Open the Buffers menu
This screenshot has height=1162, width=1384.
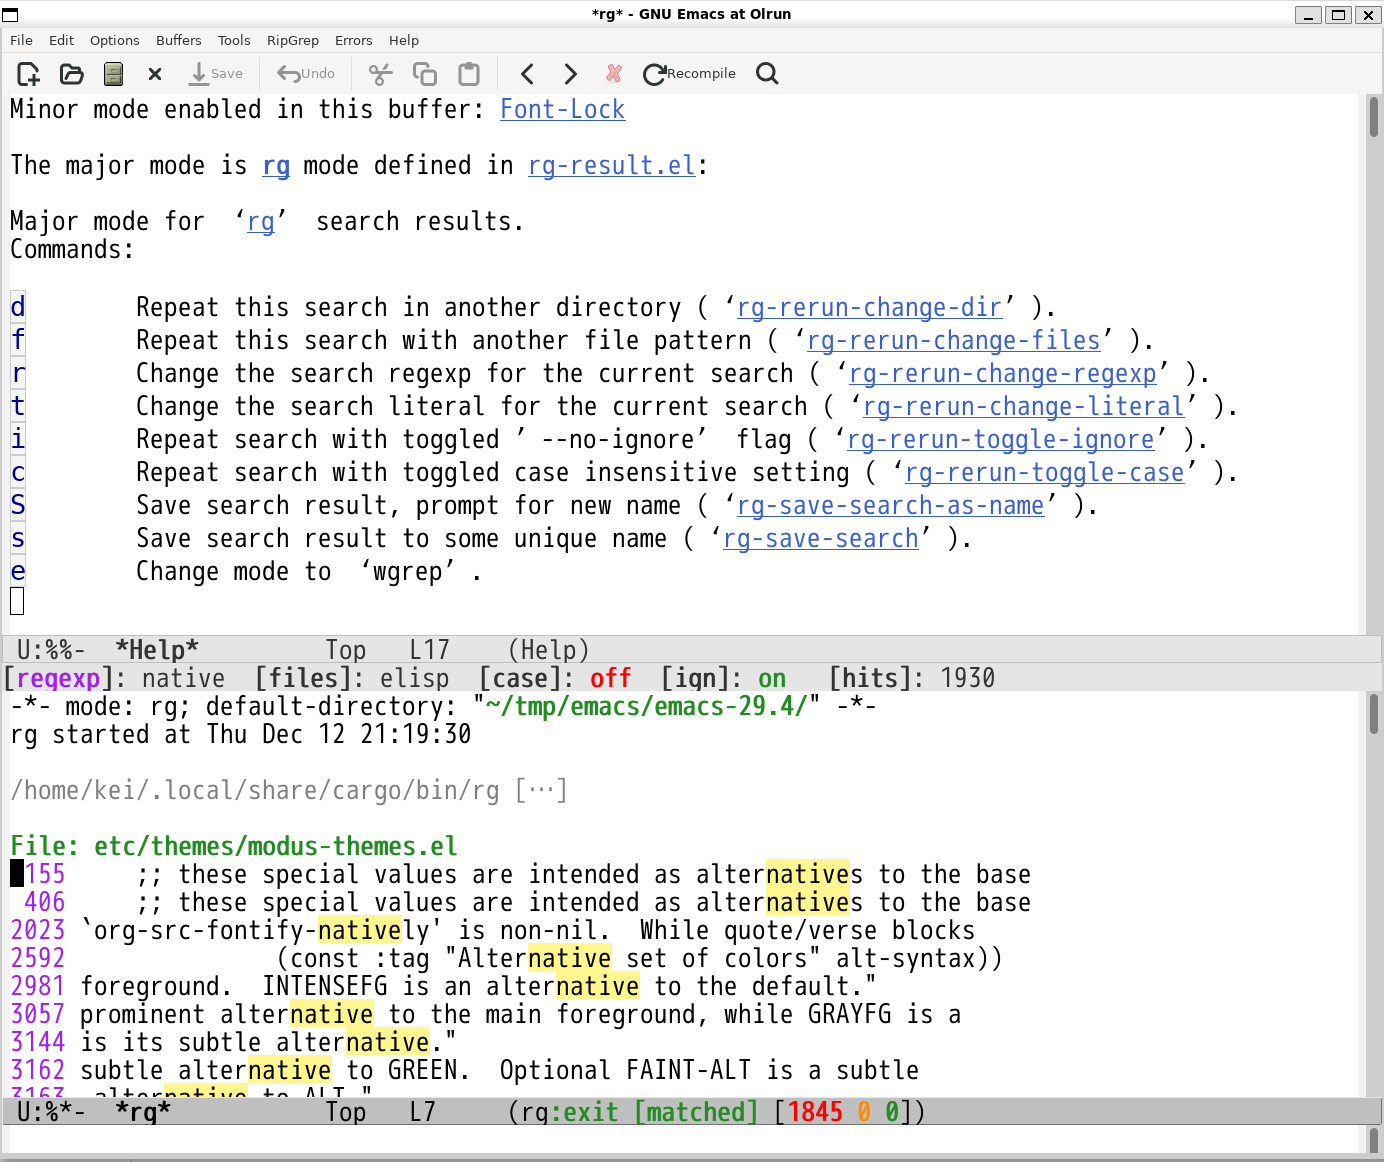pyautogui.click(x=178, y=40)
